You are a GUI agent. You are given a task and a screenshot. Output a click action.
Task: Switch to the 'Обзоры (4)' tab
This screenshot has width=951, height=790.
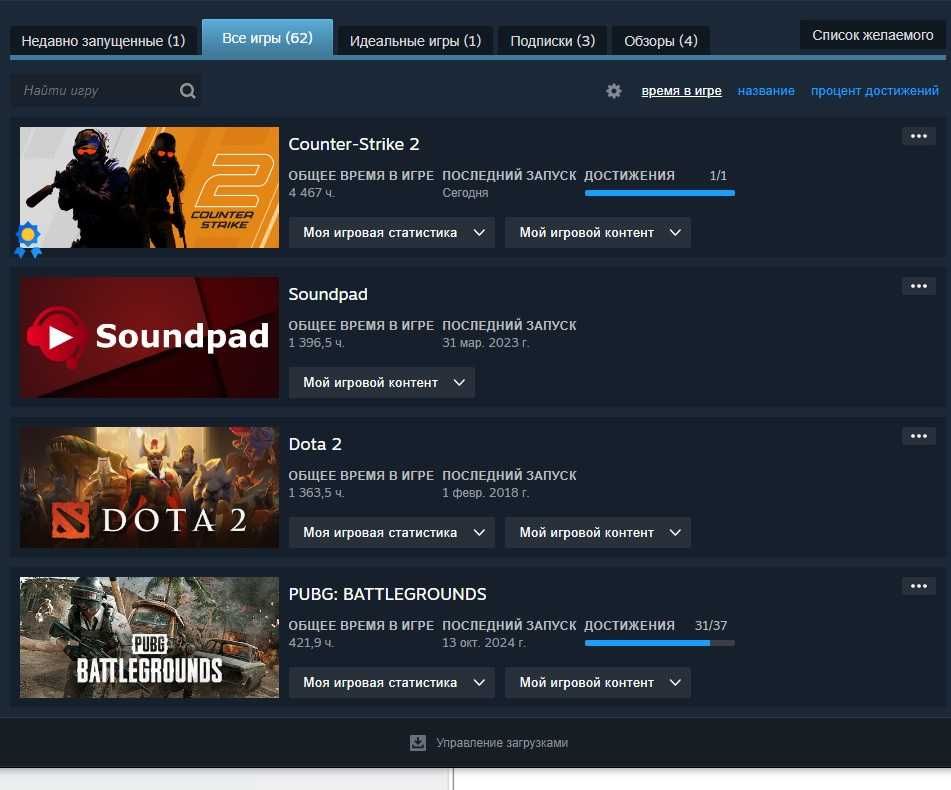tap(661, 41)
